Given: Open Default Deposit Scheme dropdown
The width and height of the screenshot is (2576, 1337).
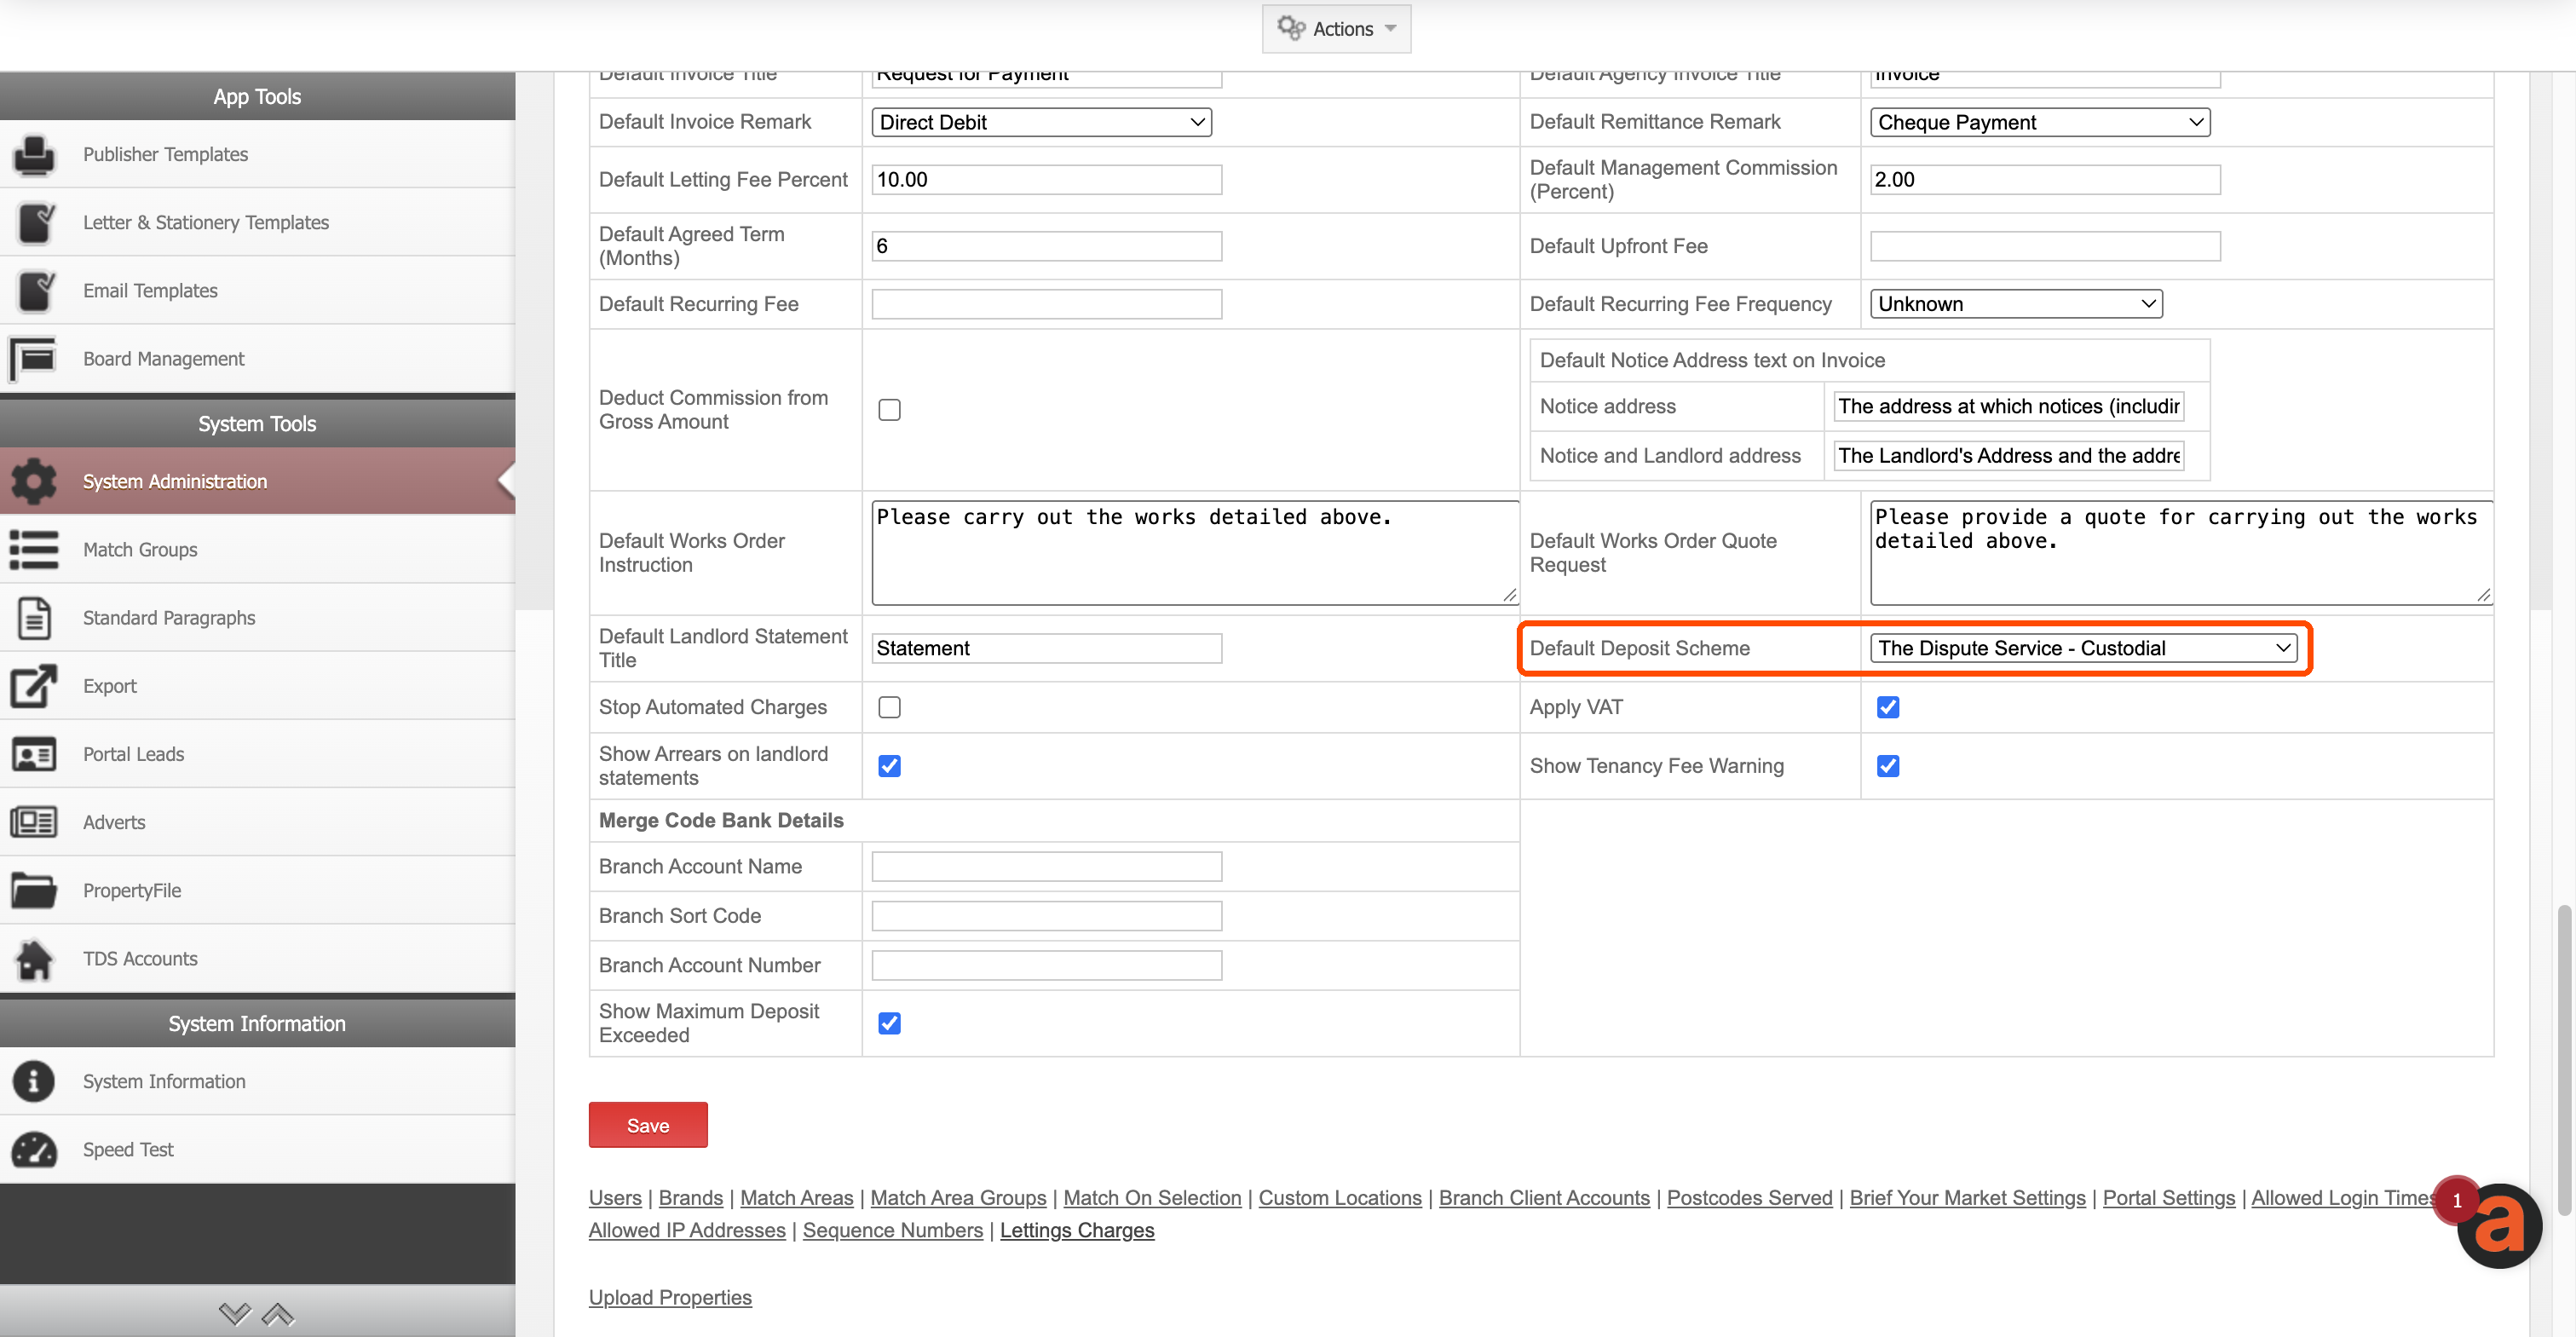Looking at the screenshot, I should coord(2083,648).
